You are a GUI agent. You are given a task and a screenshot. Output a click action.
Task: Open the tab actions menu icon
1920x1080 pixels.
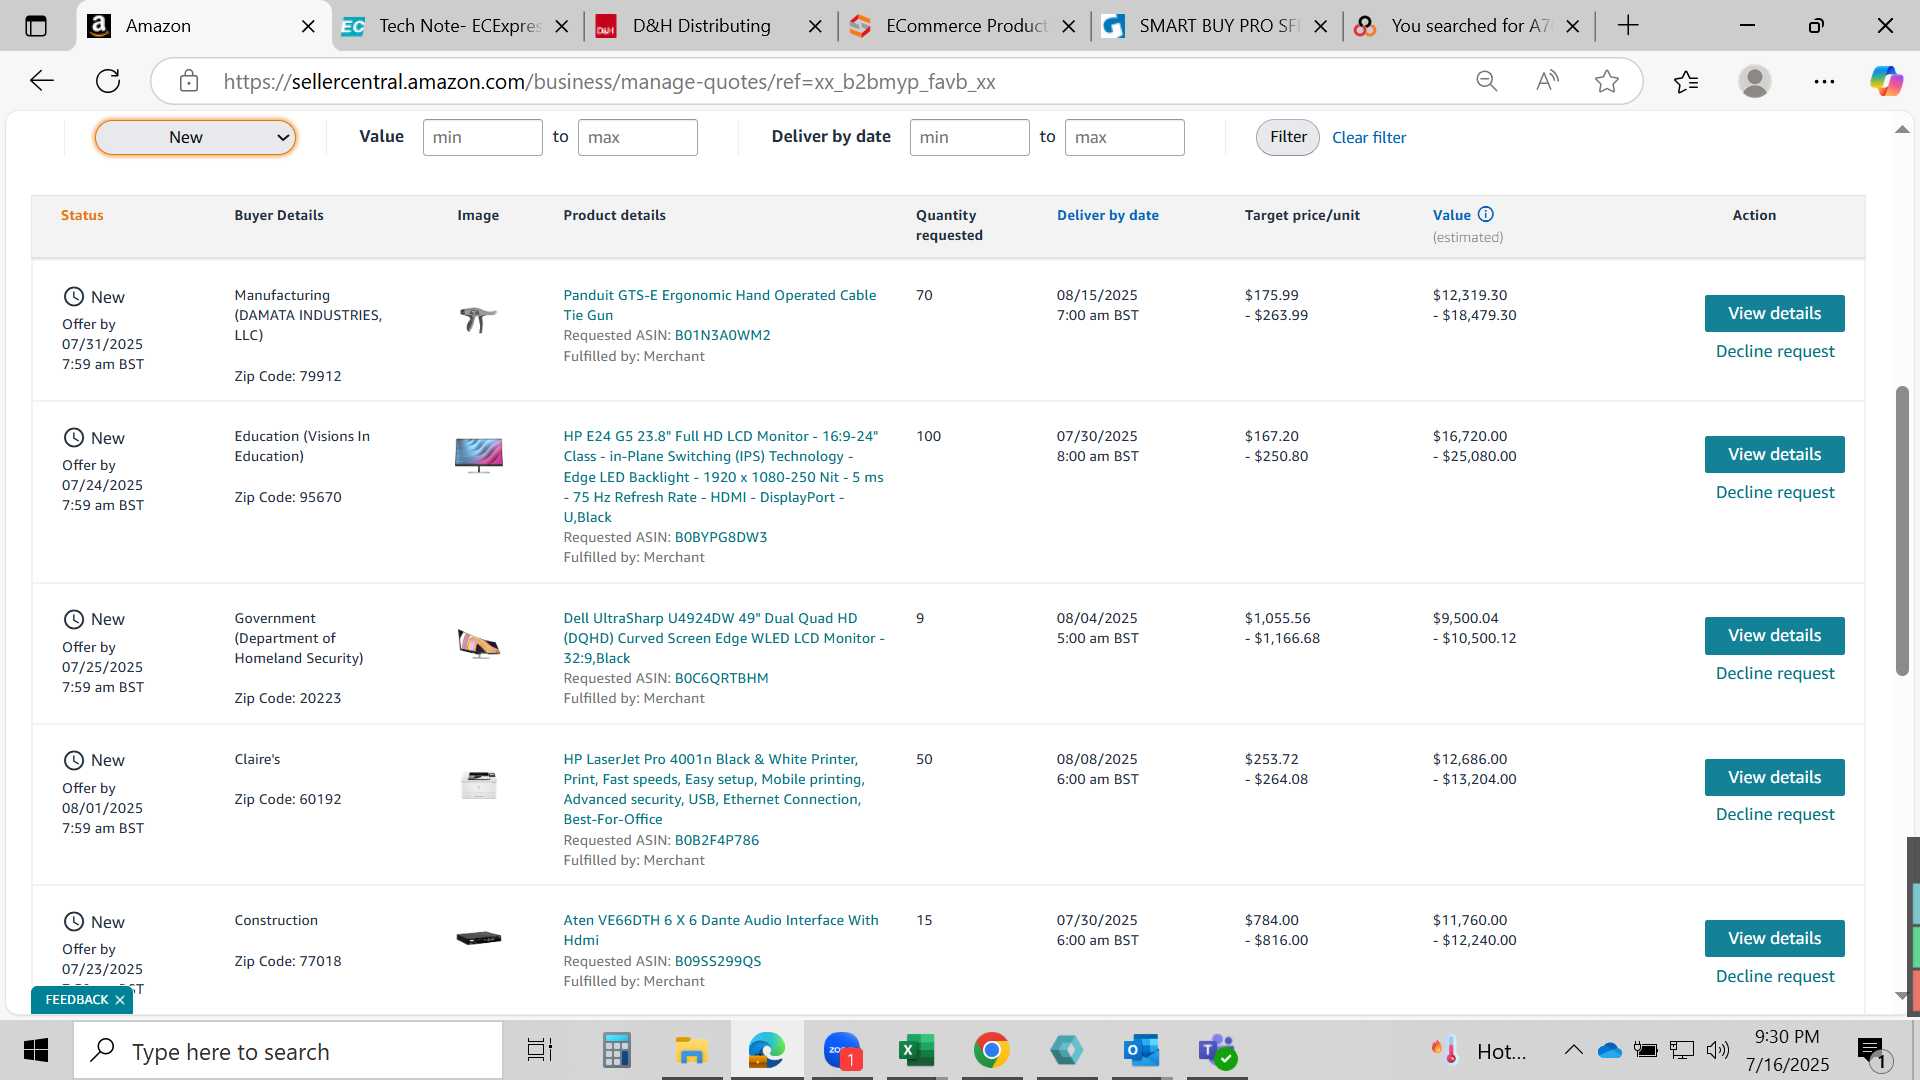click(36, 26)
